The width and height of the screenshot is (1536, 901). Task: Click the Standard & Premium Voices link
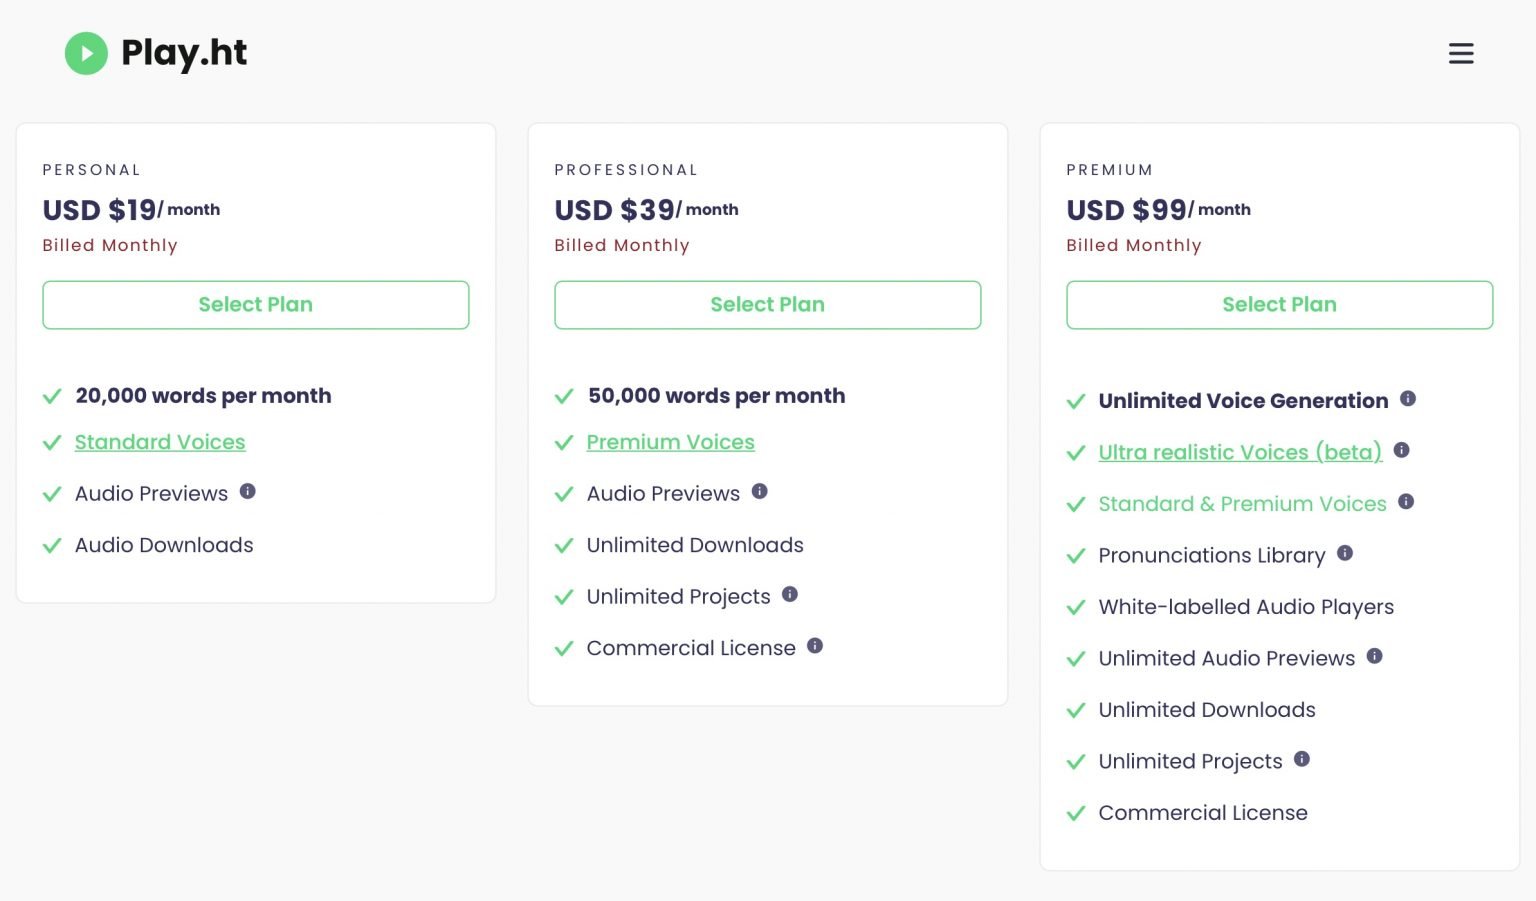[x=1242, y=504]
